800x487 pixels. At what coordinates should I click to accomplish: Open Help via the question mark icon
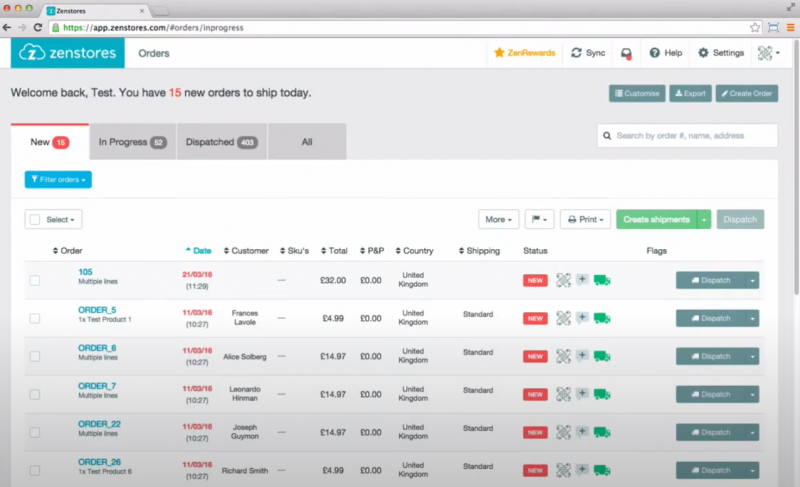tap(655, 53)
